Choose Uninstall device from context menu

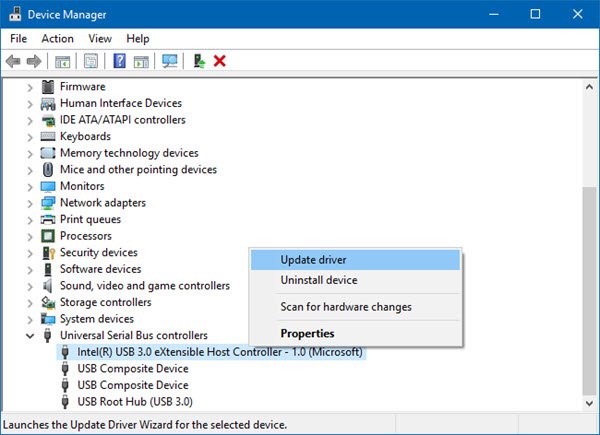point(355,280)
